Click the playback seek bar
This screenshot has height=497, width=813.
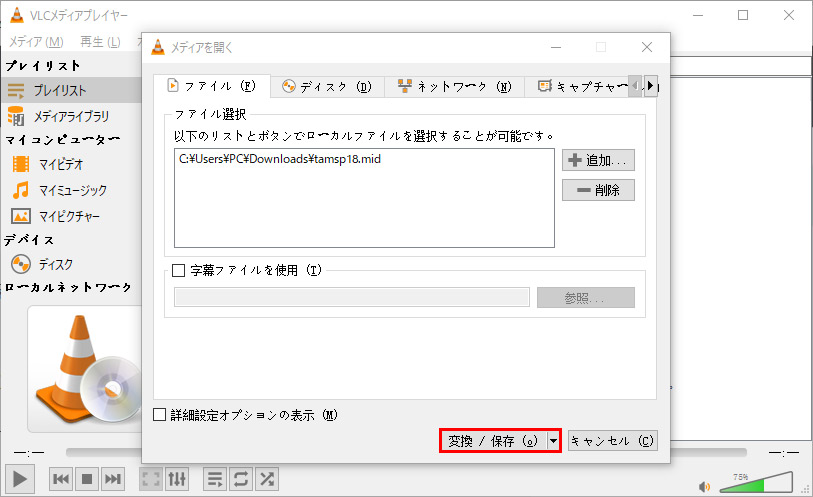click(x=406, y=452)
